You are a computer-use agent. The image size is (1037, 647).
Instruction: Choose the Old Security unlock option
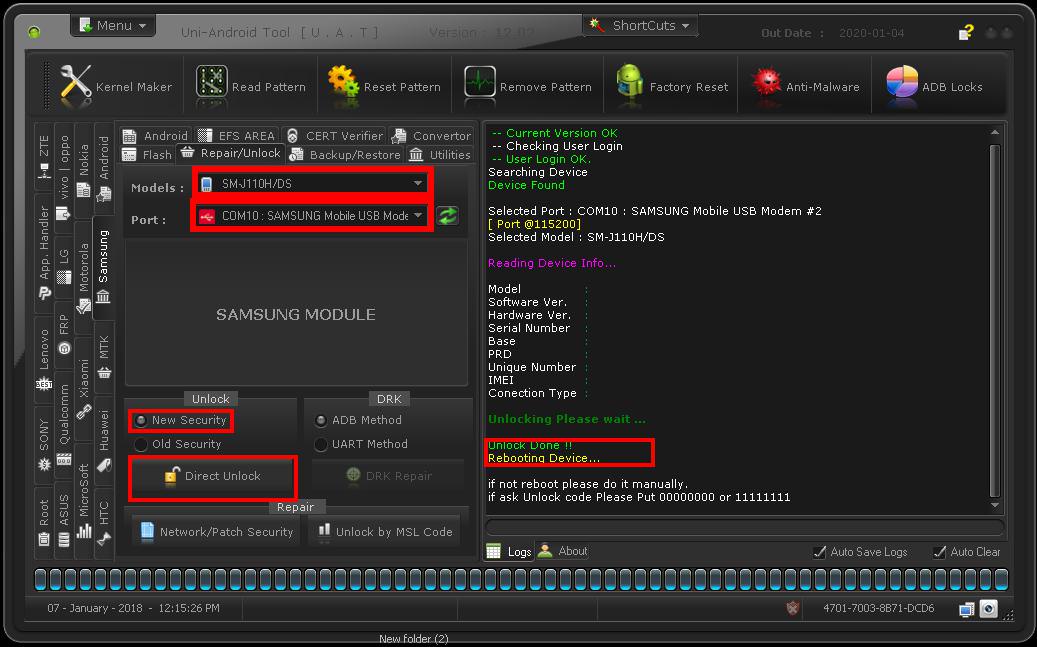(142, 444)
